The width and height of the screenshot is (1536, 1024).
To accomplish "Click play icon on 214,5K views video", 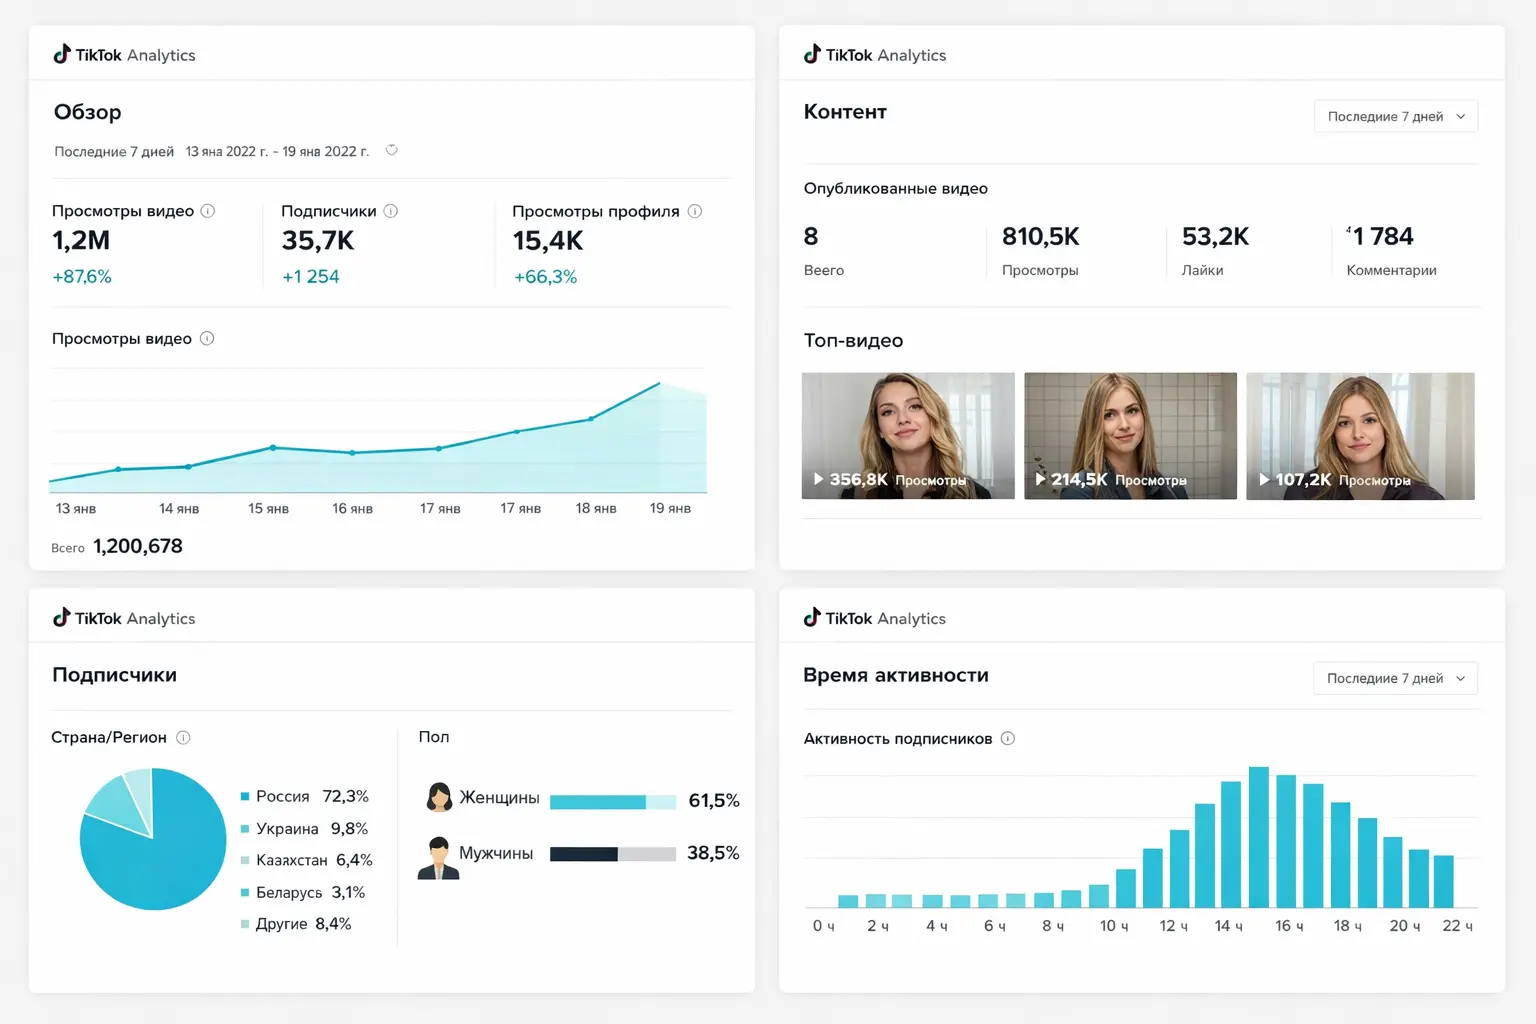I will [1040, 480].
